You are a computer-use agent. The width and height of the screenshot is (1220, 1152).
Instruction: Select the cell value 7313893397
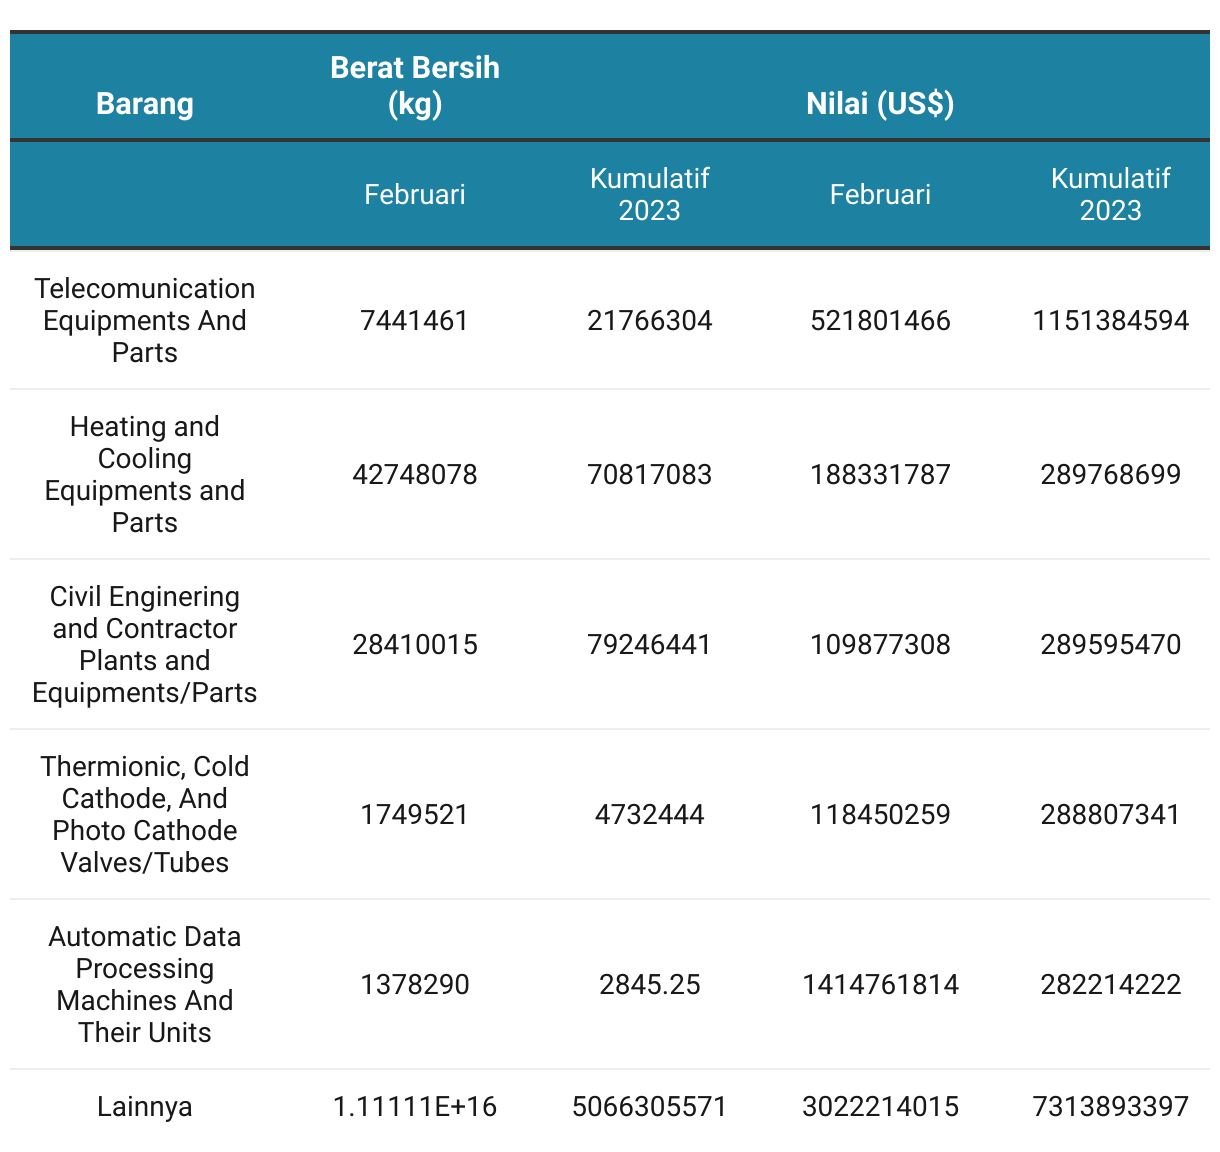[1111, 1106]
